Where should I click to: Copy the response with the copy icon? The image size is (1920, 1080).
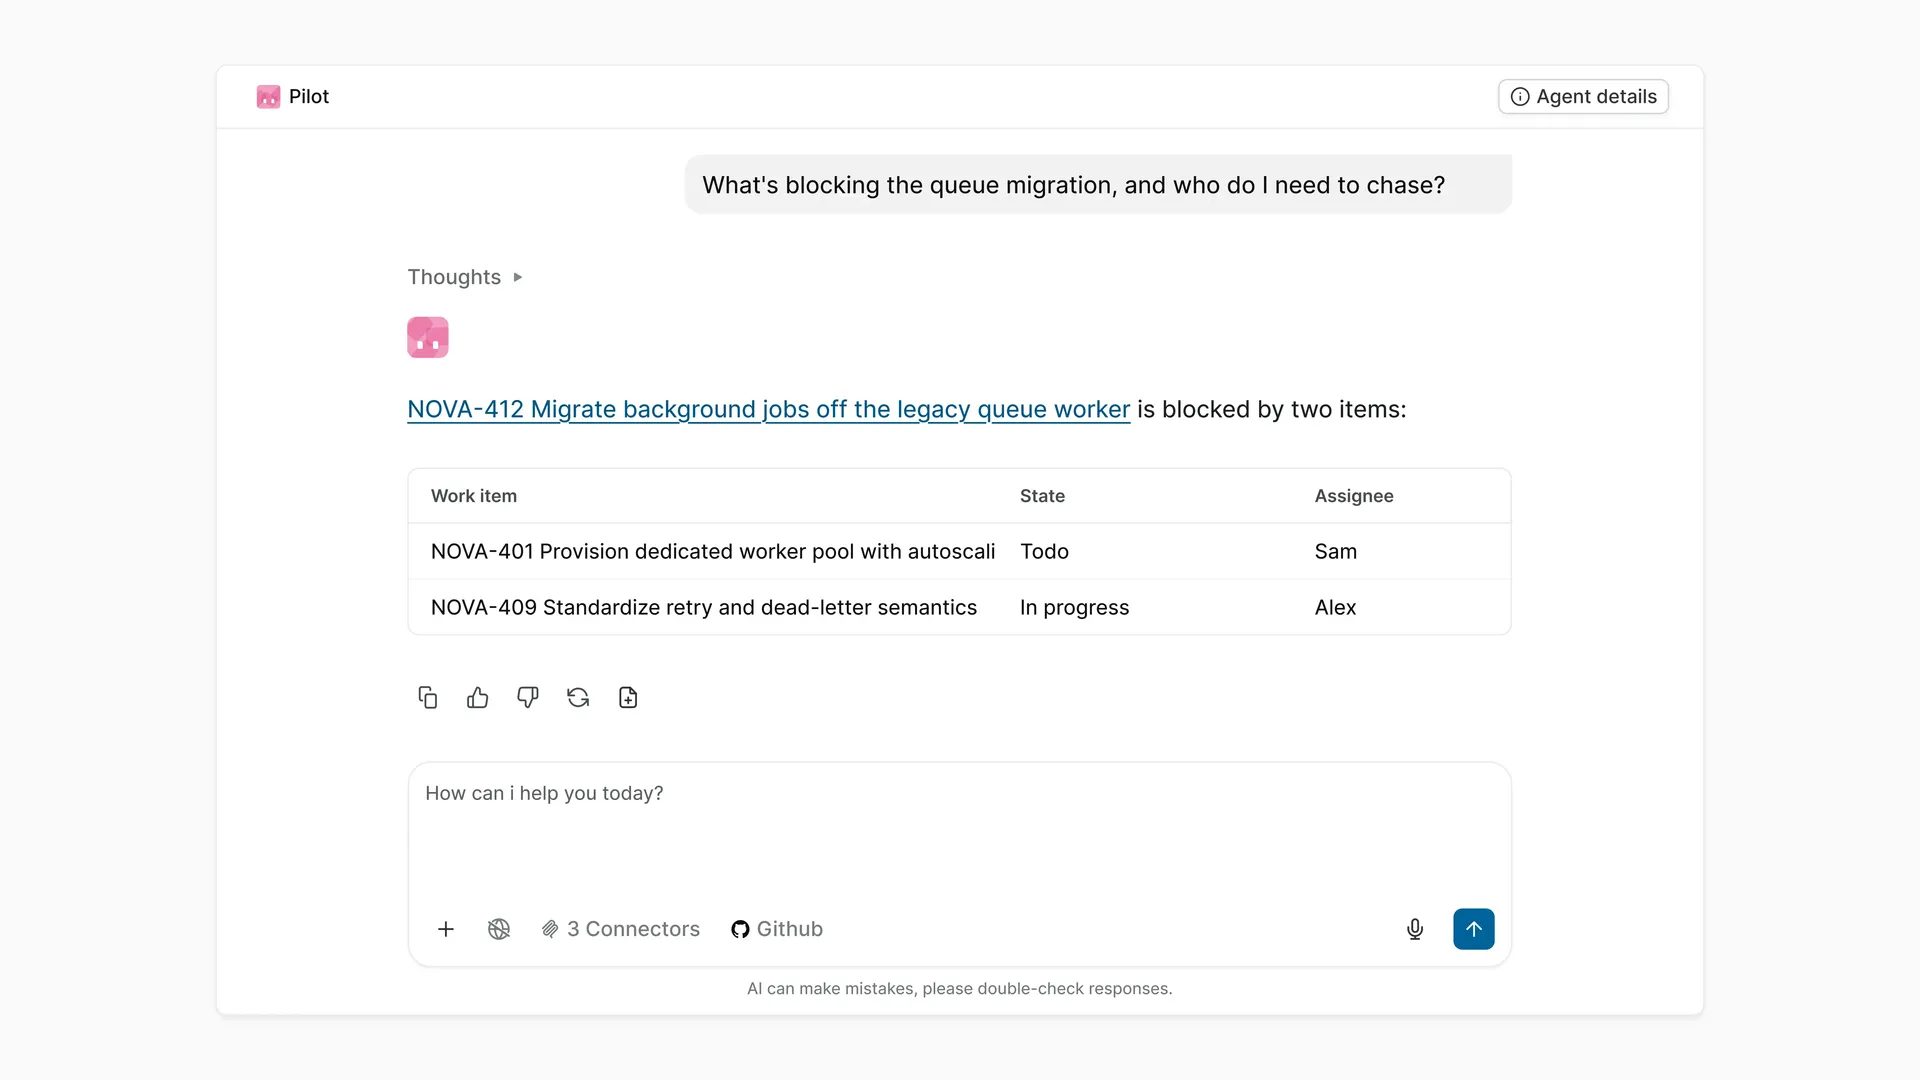pyautogui.click(x=427, y=697)
